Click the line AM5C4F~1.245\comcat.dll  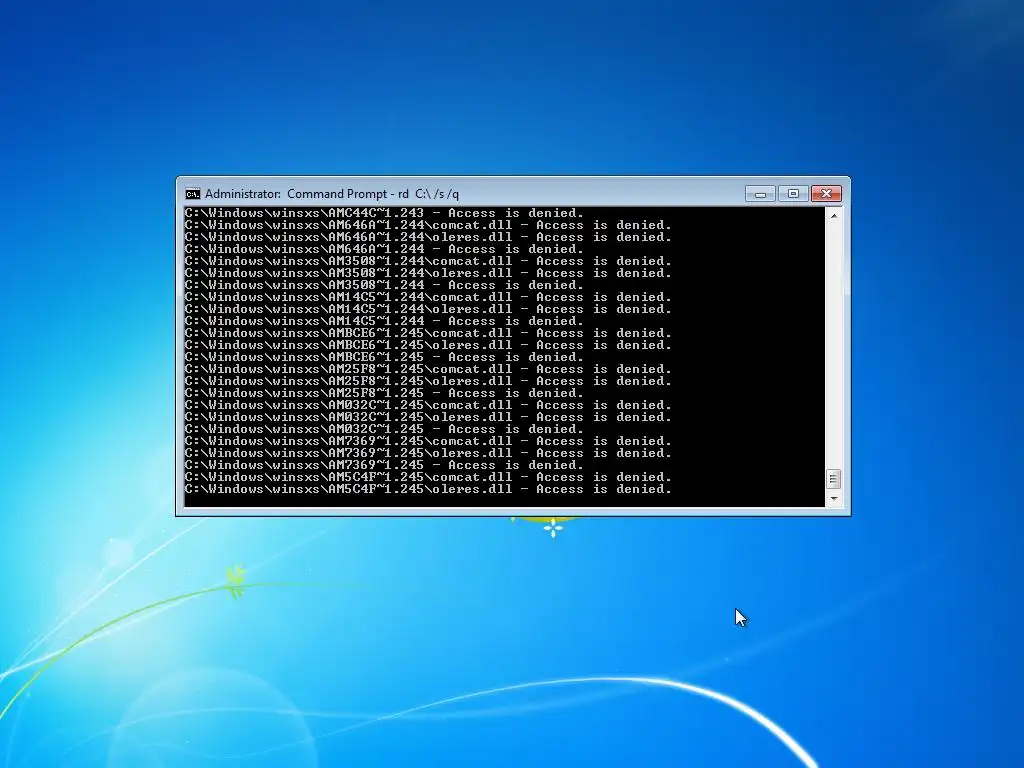[428, 477]
